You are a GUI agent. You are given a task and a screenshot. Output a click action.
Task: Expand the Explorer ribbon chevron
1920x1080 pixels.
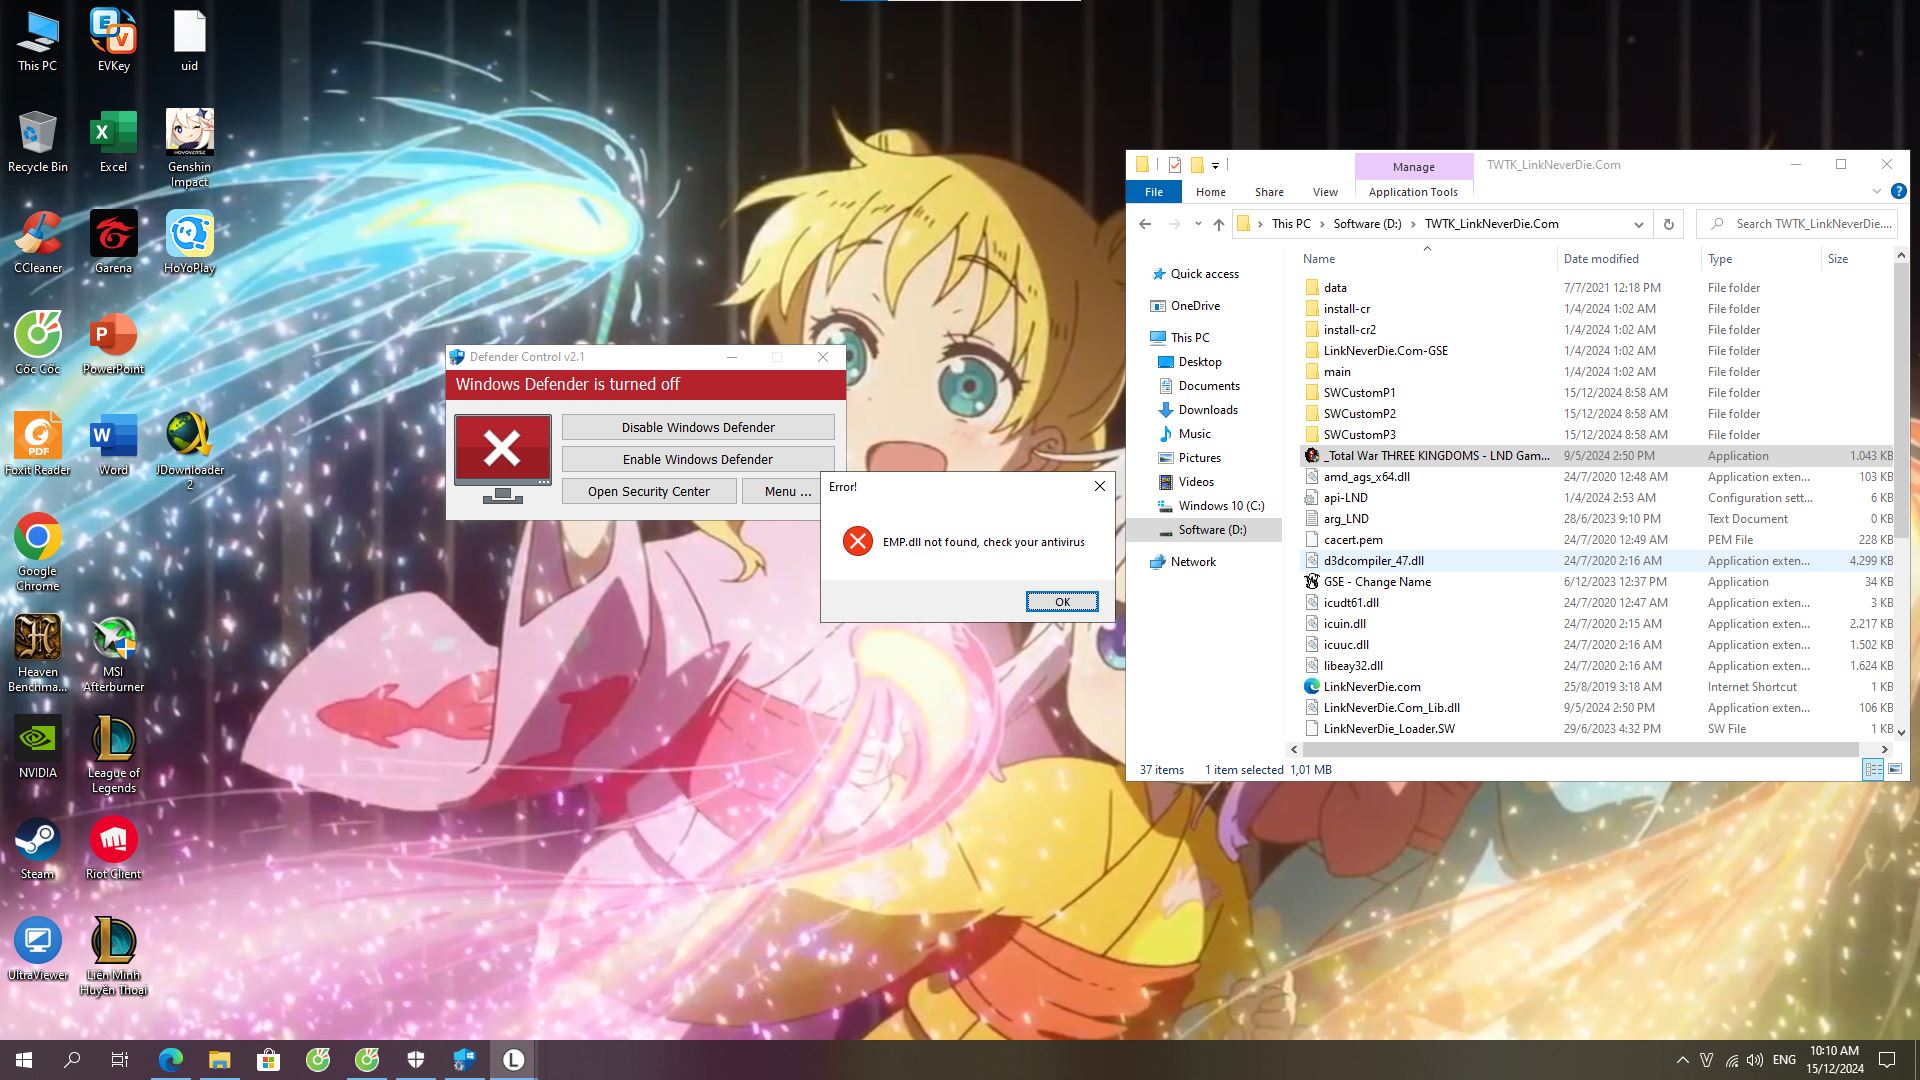(x=1876, y=191)
